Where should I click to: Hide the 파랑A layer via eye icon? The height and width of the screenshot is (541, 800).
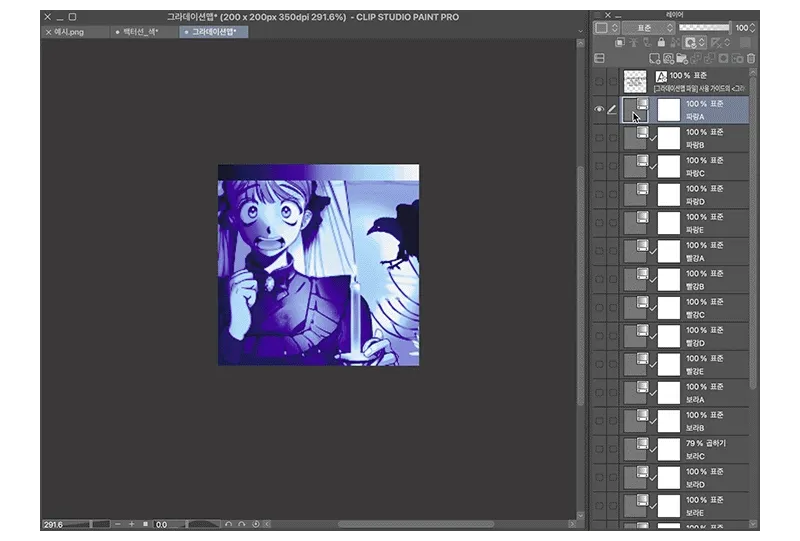tap(599, 109)
